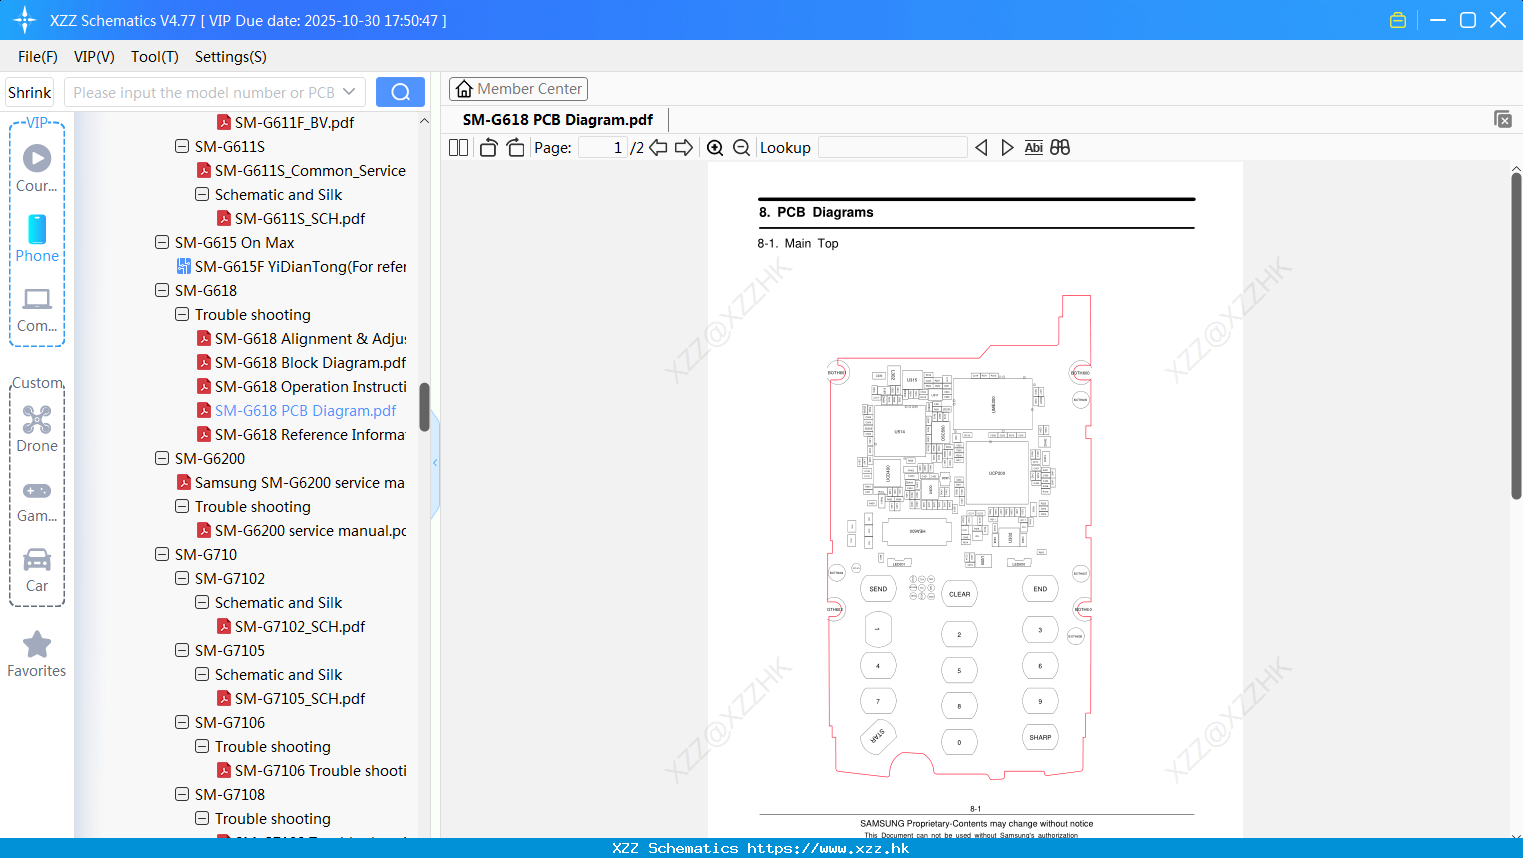Open the Drone category
1523x858 pixels.
(x=37, y=429)
